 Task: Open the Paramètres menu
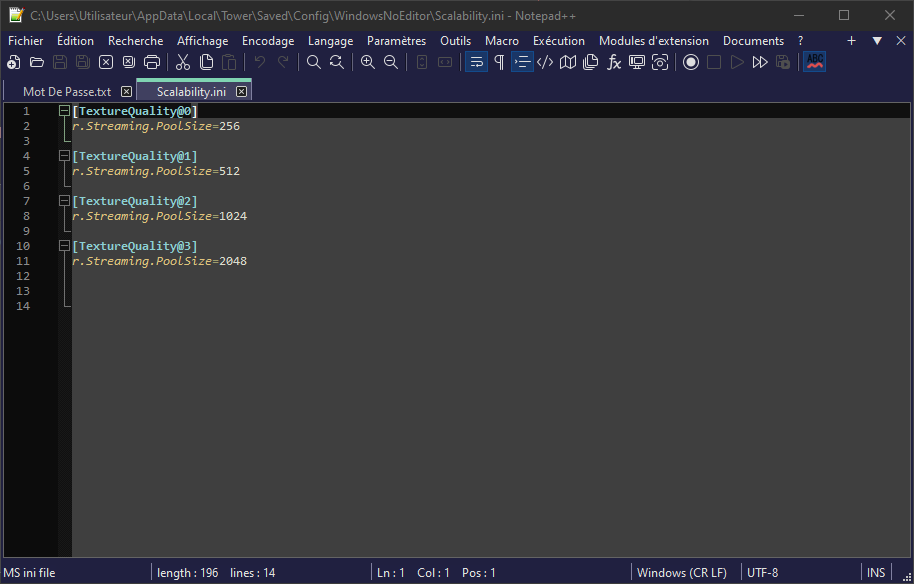pyautogui.click(x=396, y=41)
